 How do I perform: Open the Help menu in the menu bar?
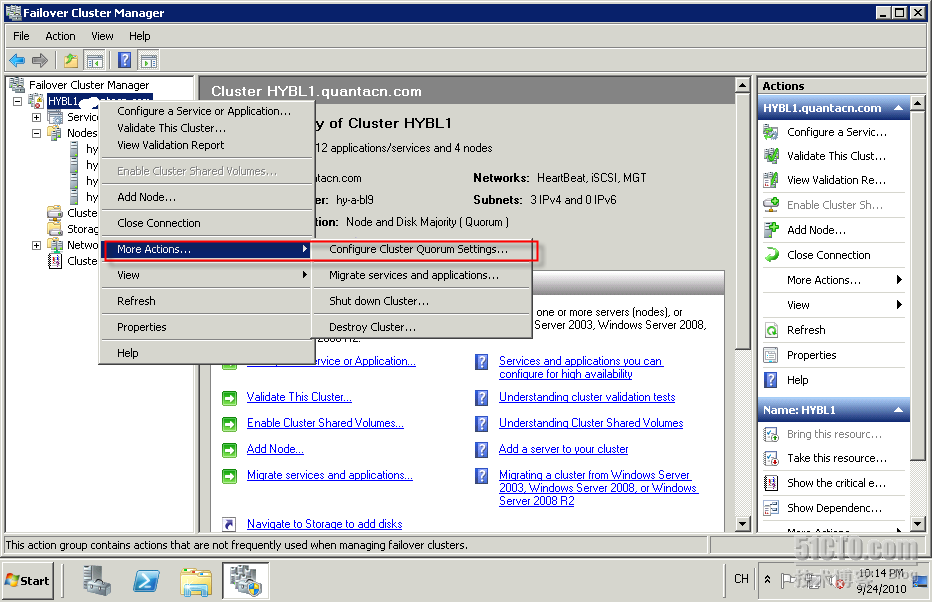(x=140, y=36)
